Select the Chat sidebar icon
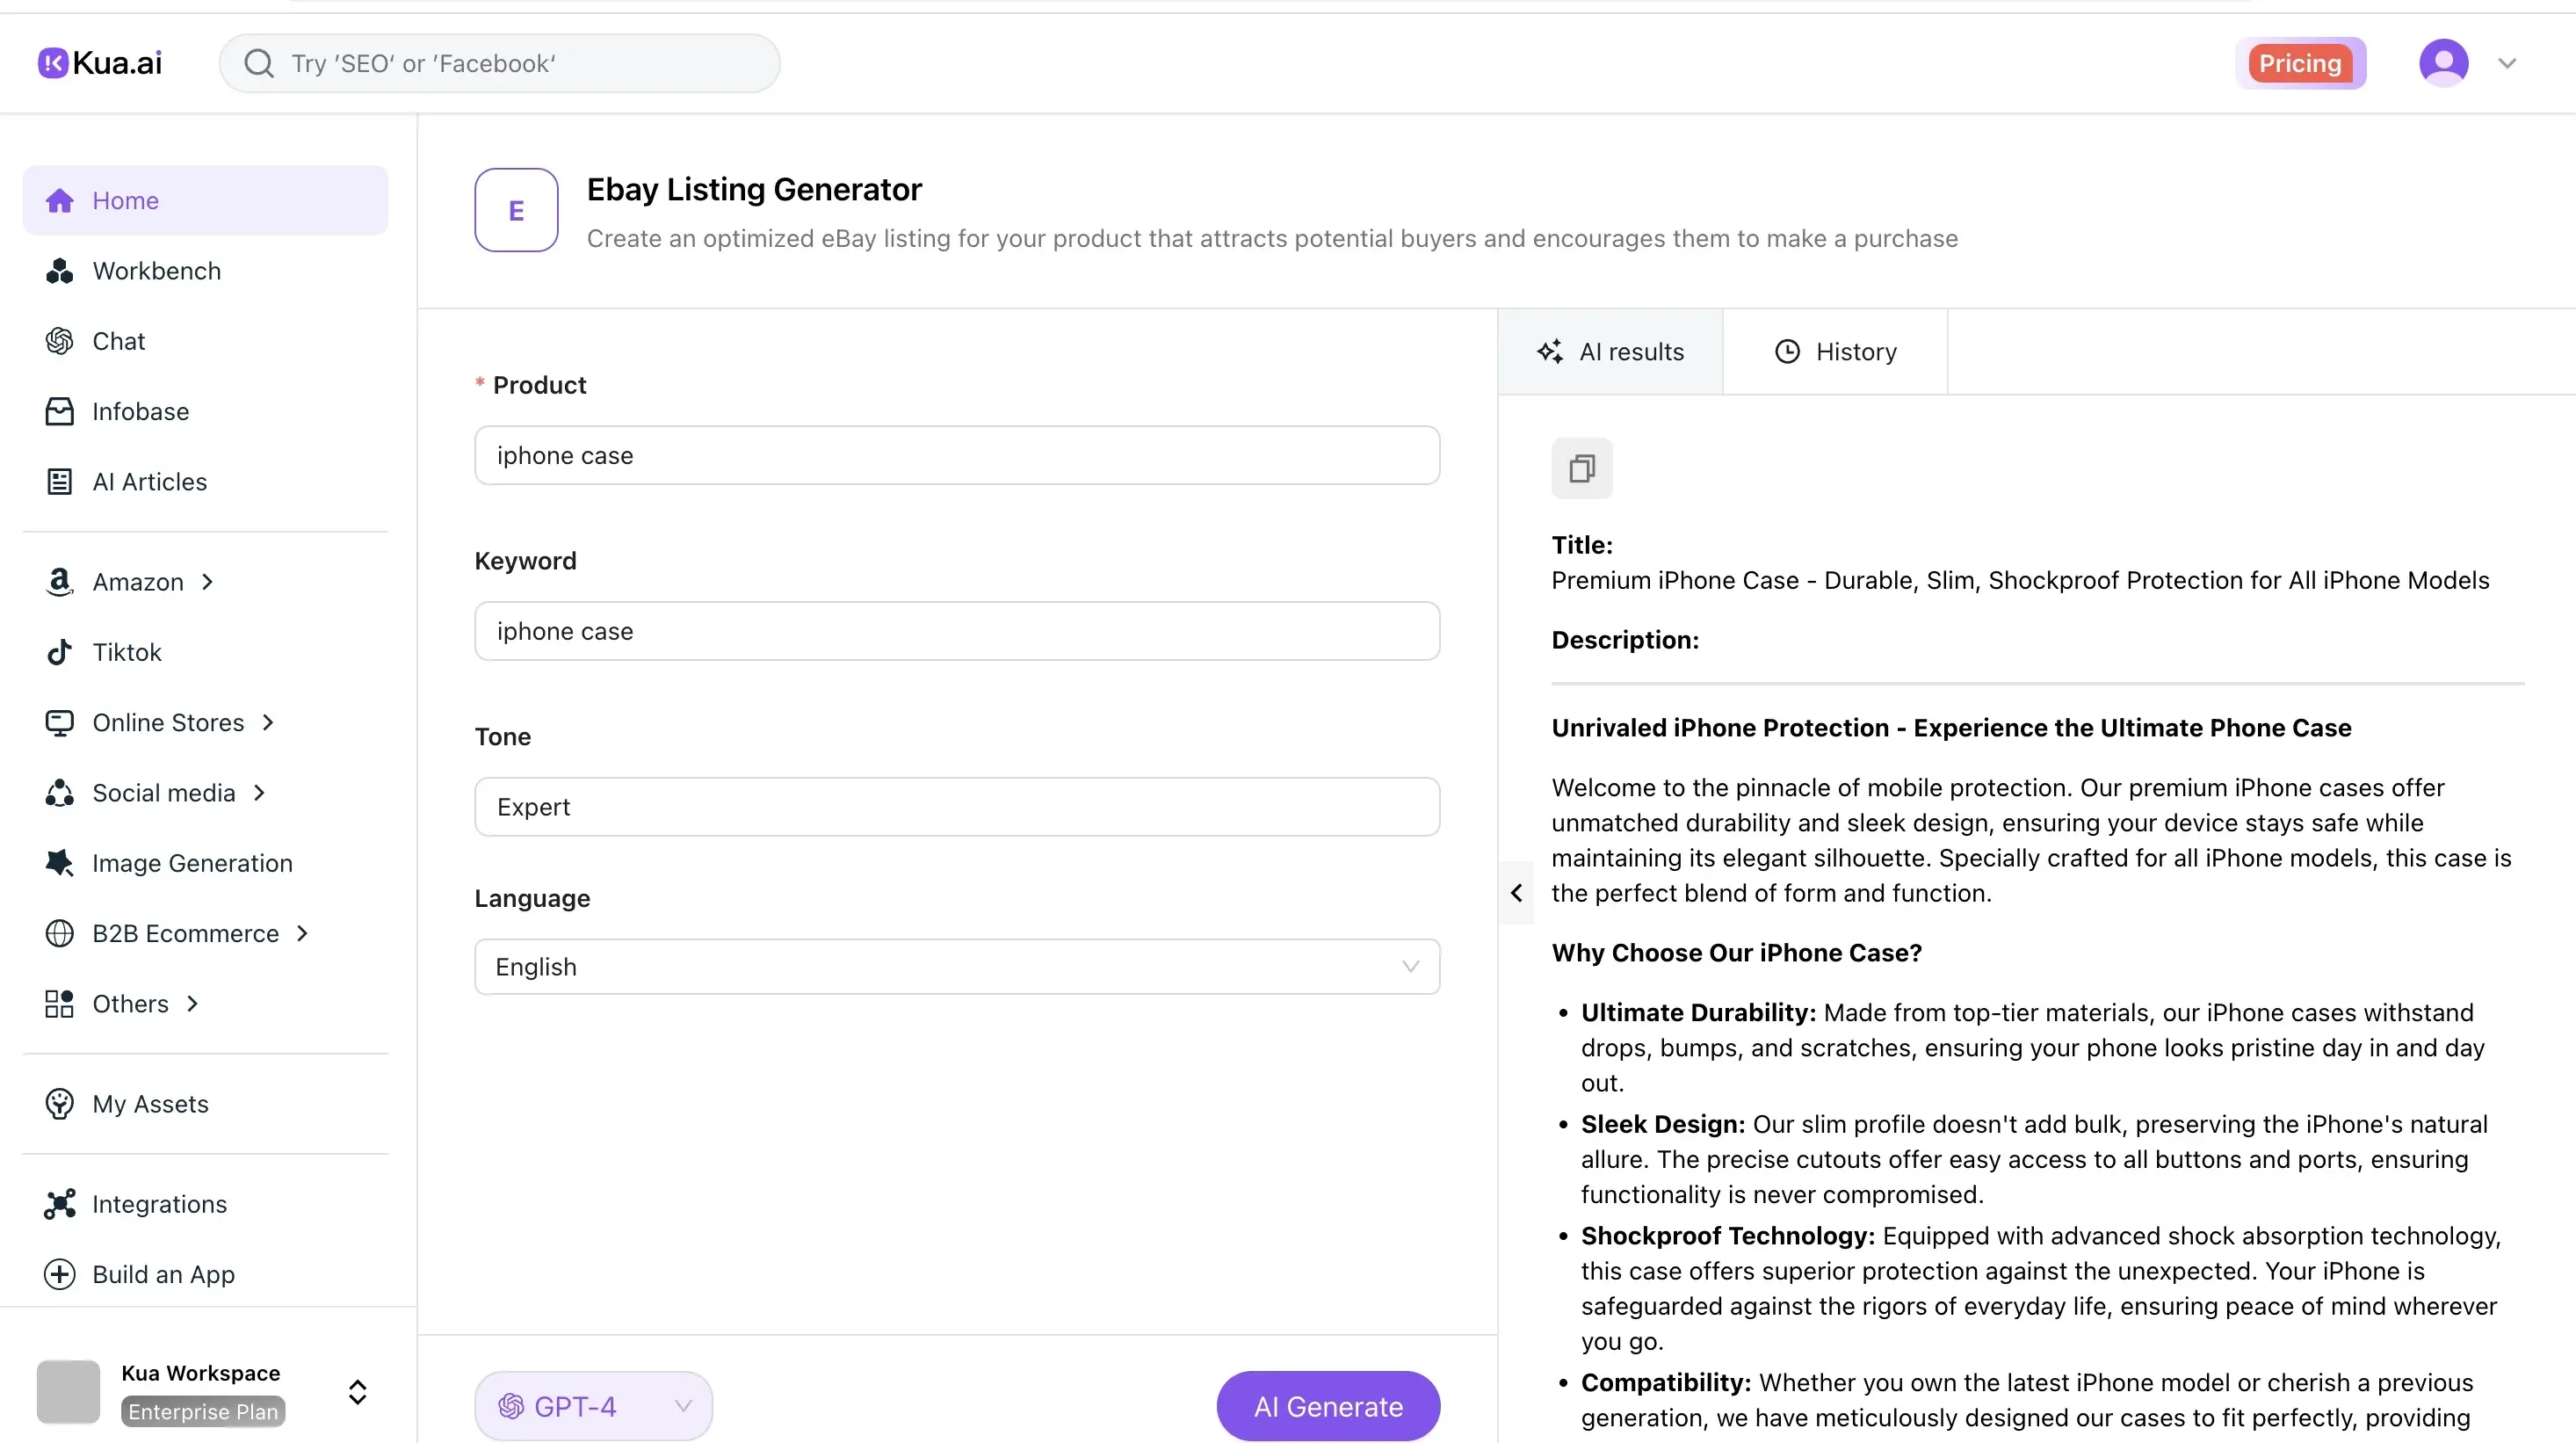Image resolution: width=2576 pixels, height=1443 pixels. click(x=60, y=340)
